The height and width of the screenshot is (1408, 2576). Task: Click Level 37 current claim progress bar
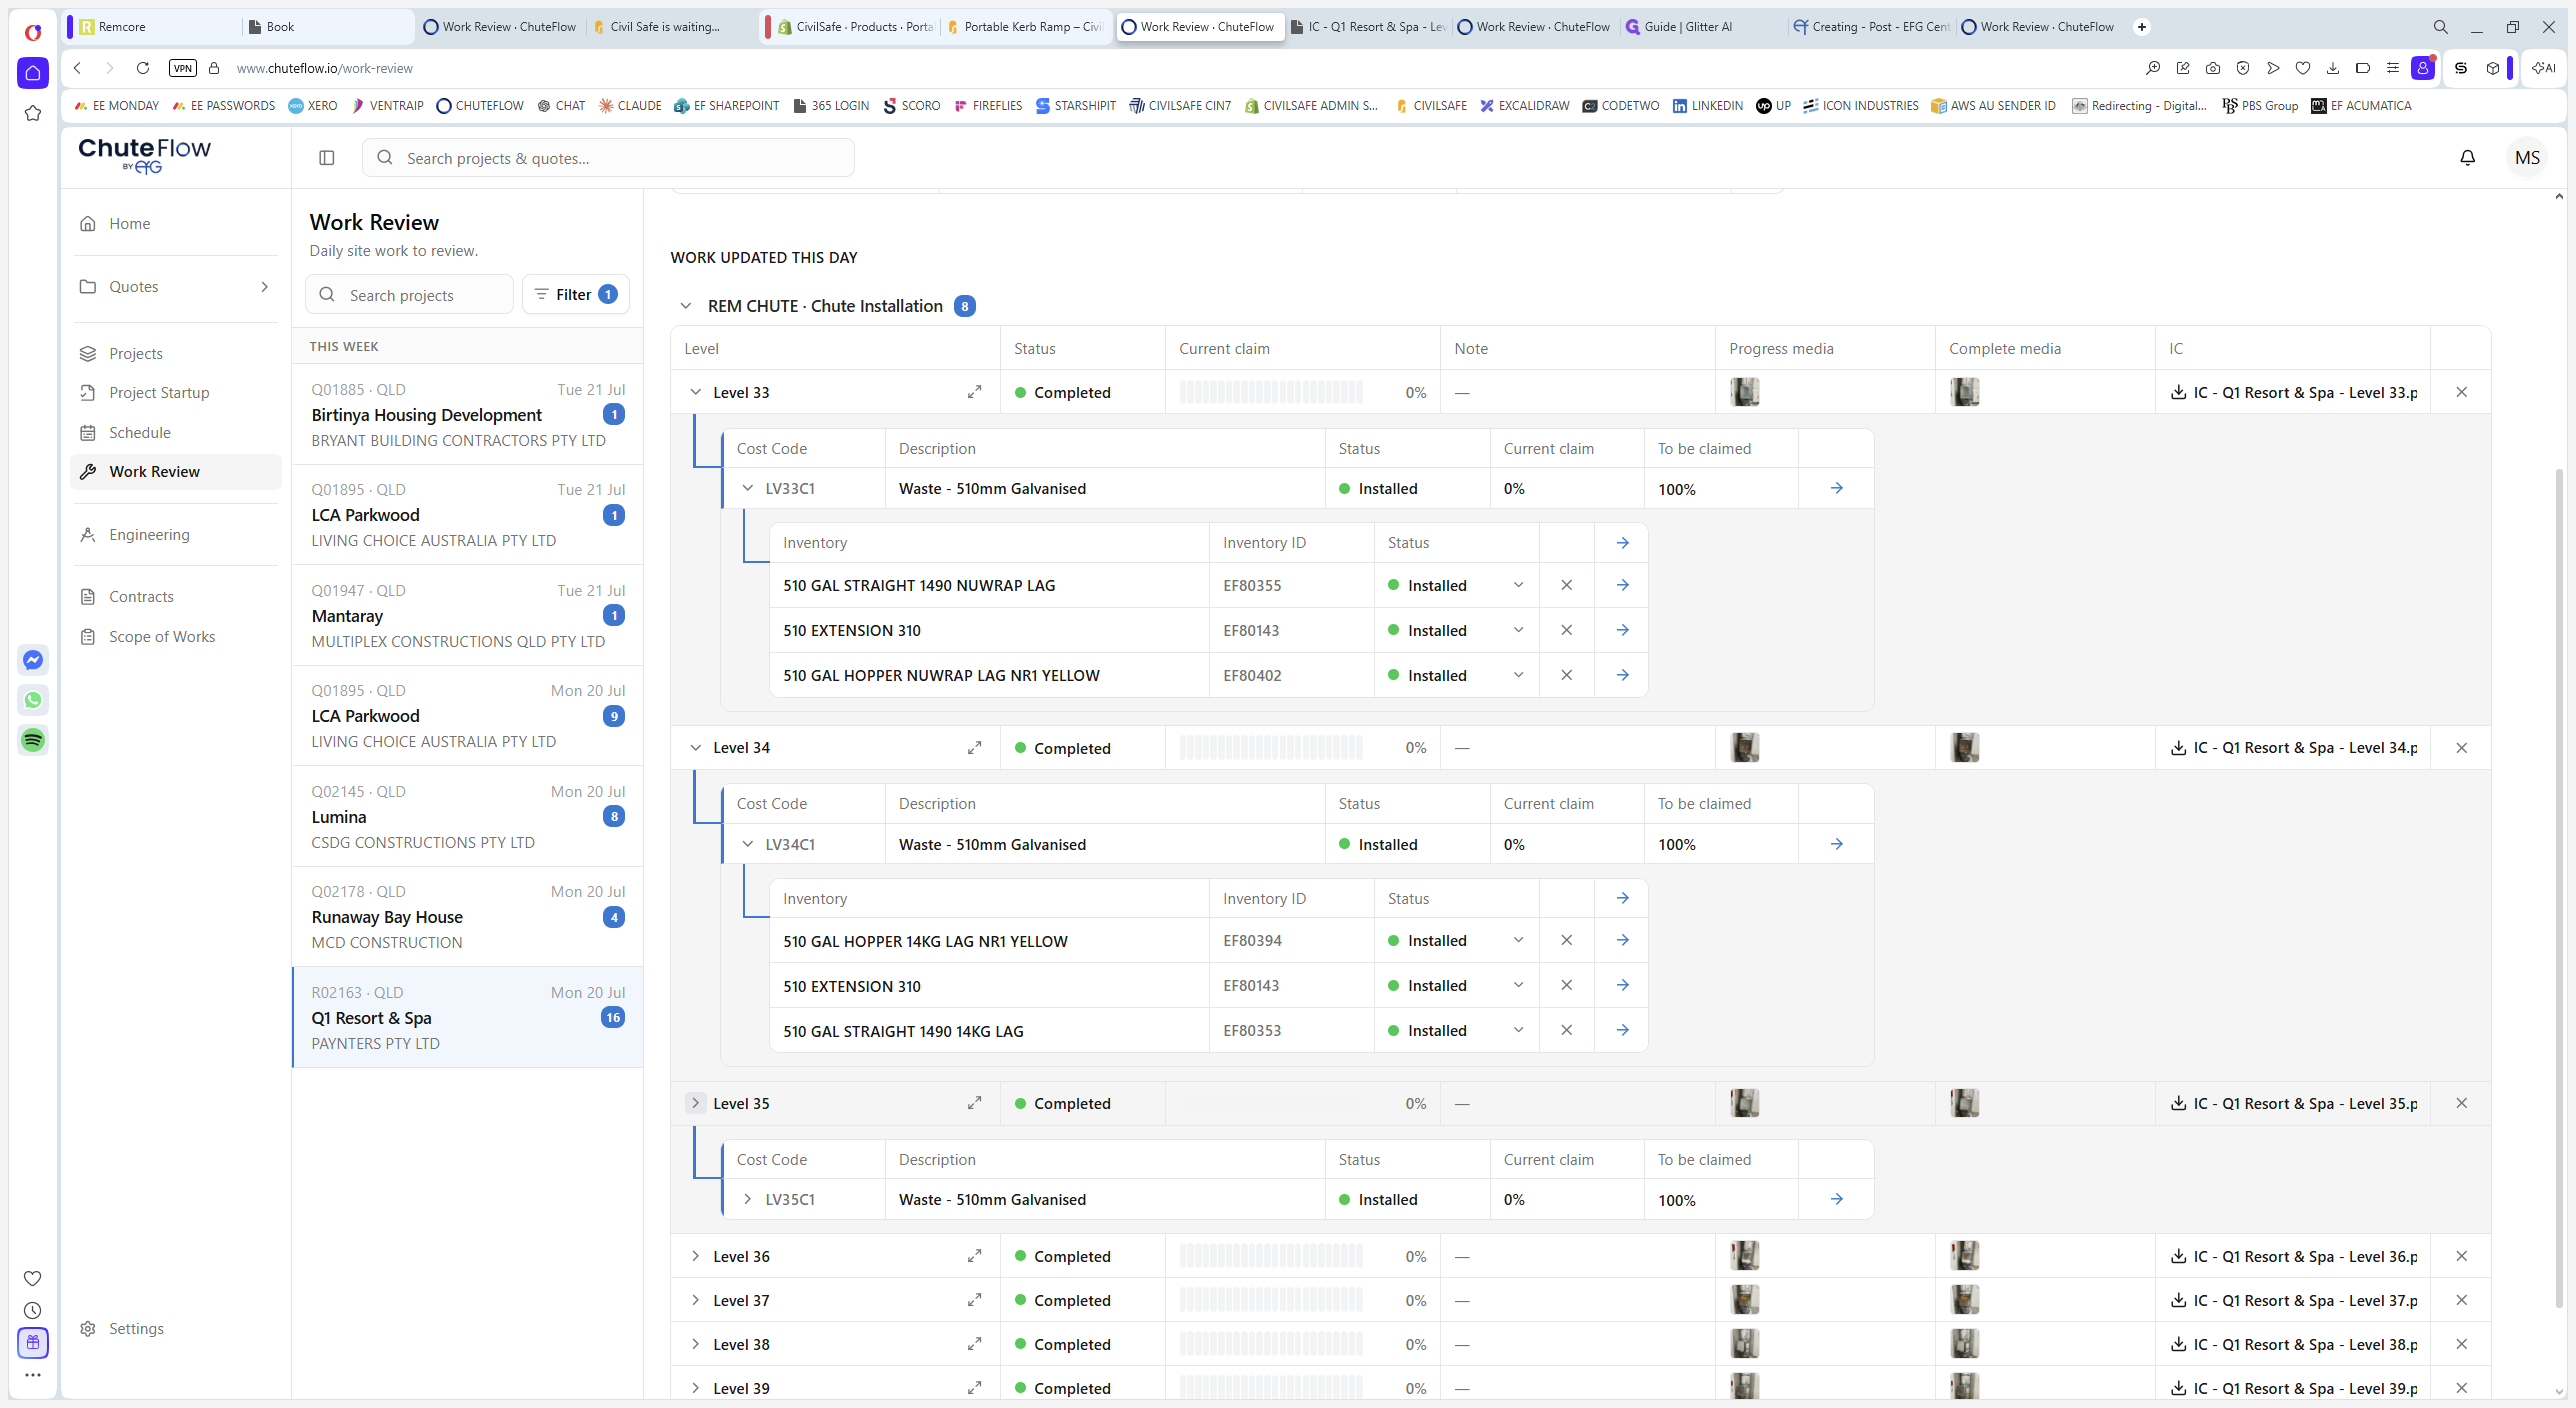click(1270, 1300)
